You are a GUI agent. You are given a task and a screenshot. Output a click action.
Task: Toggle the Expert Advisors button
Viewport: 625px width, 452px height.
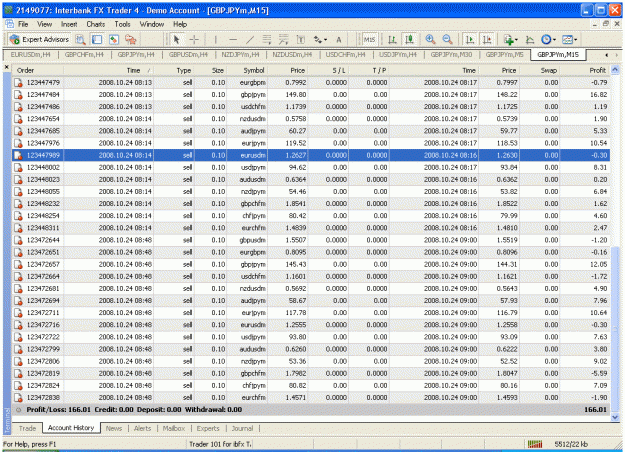coord(39,39)
